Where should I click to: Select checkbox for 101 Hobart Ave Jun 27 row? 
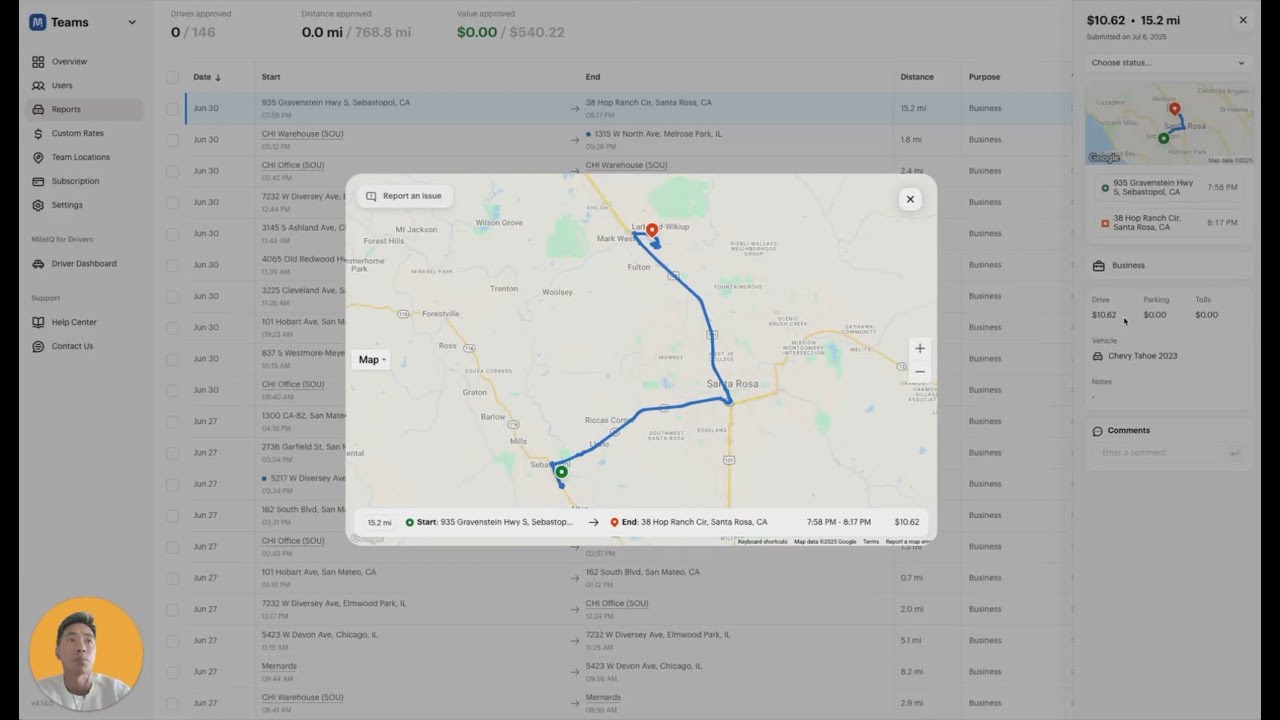[173, 578]
